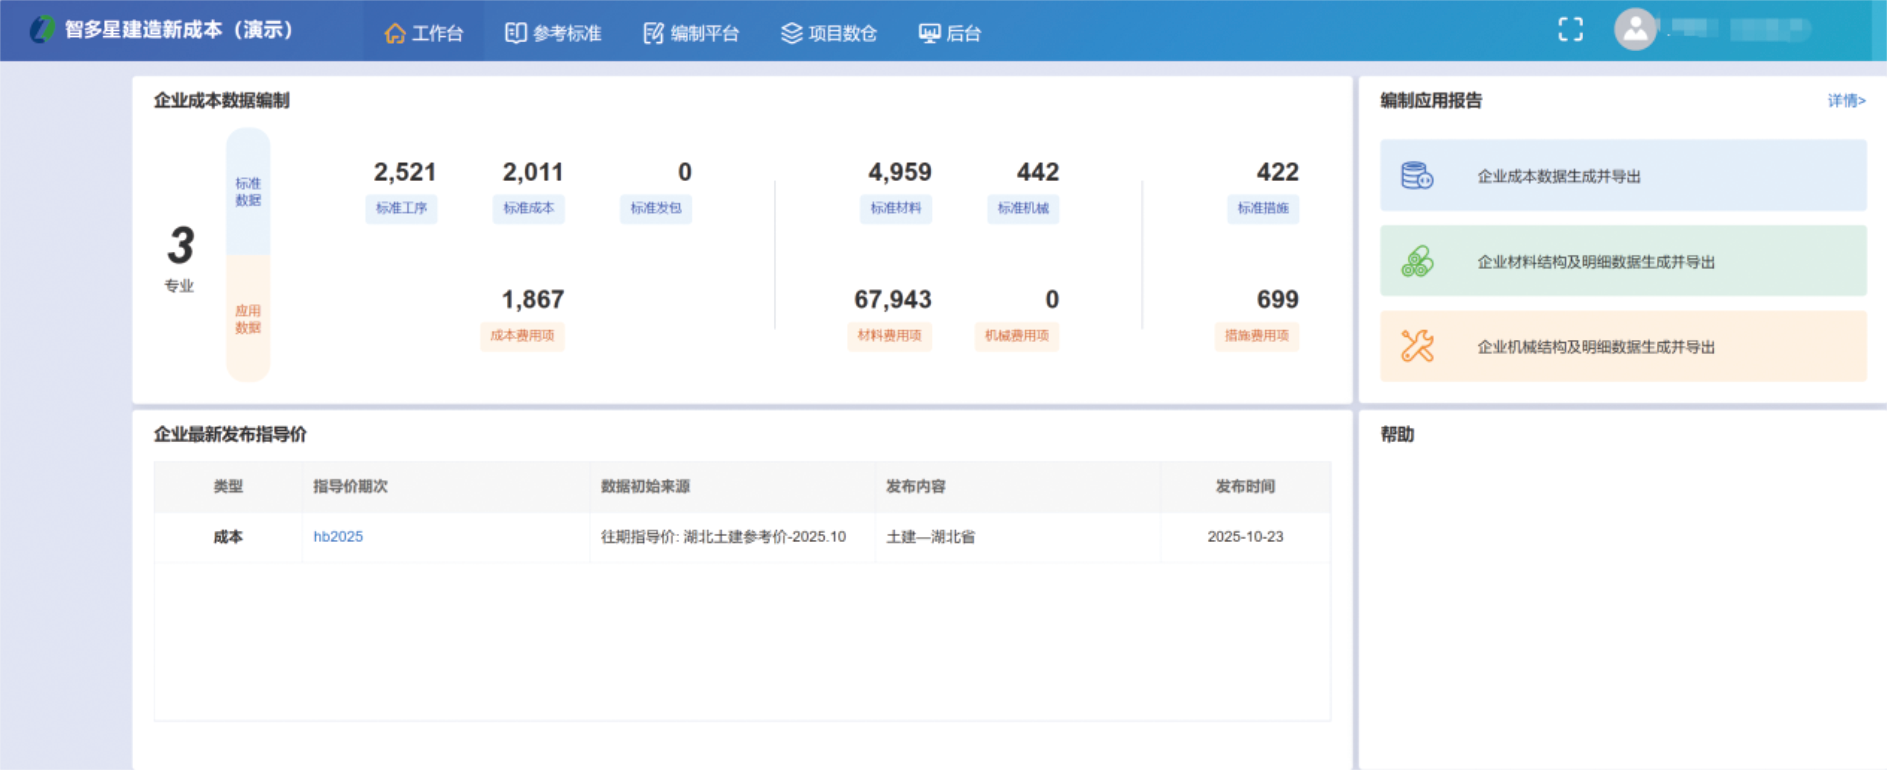The image size is (1887, 770).
Task: Click the 标准数据 blue pill segment
Action: point(248,192)
